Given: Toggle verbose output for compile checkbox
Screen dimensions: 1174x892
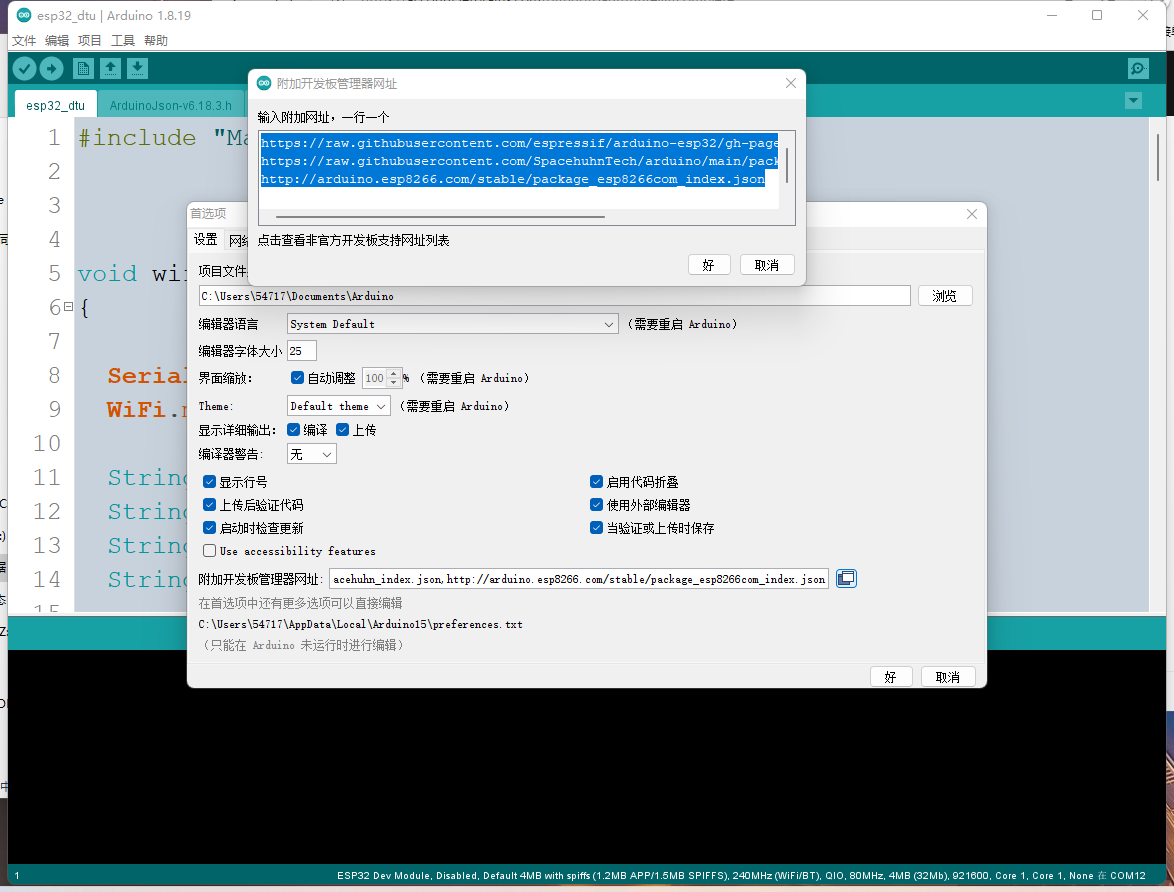Looking at the screenshot, I should click(x=294, y=429).
